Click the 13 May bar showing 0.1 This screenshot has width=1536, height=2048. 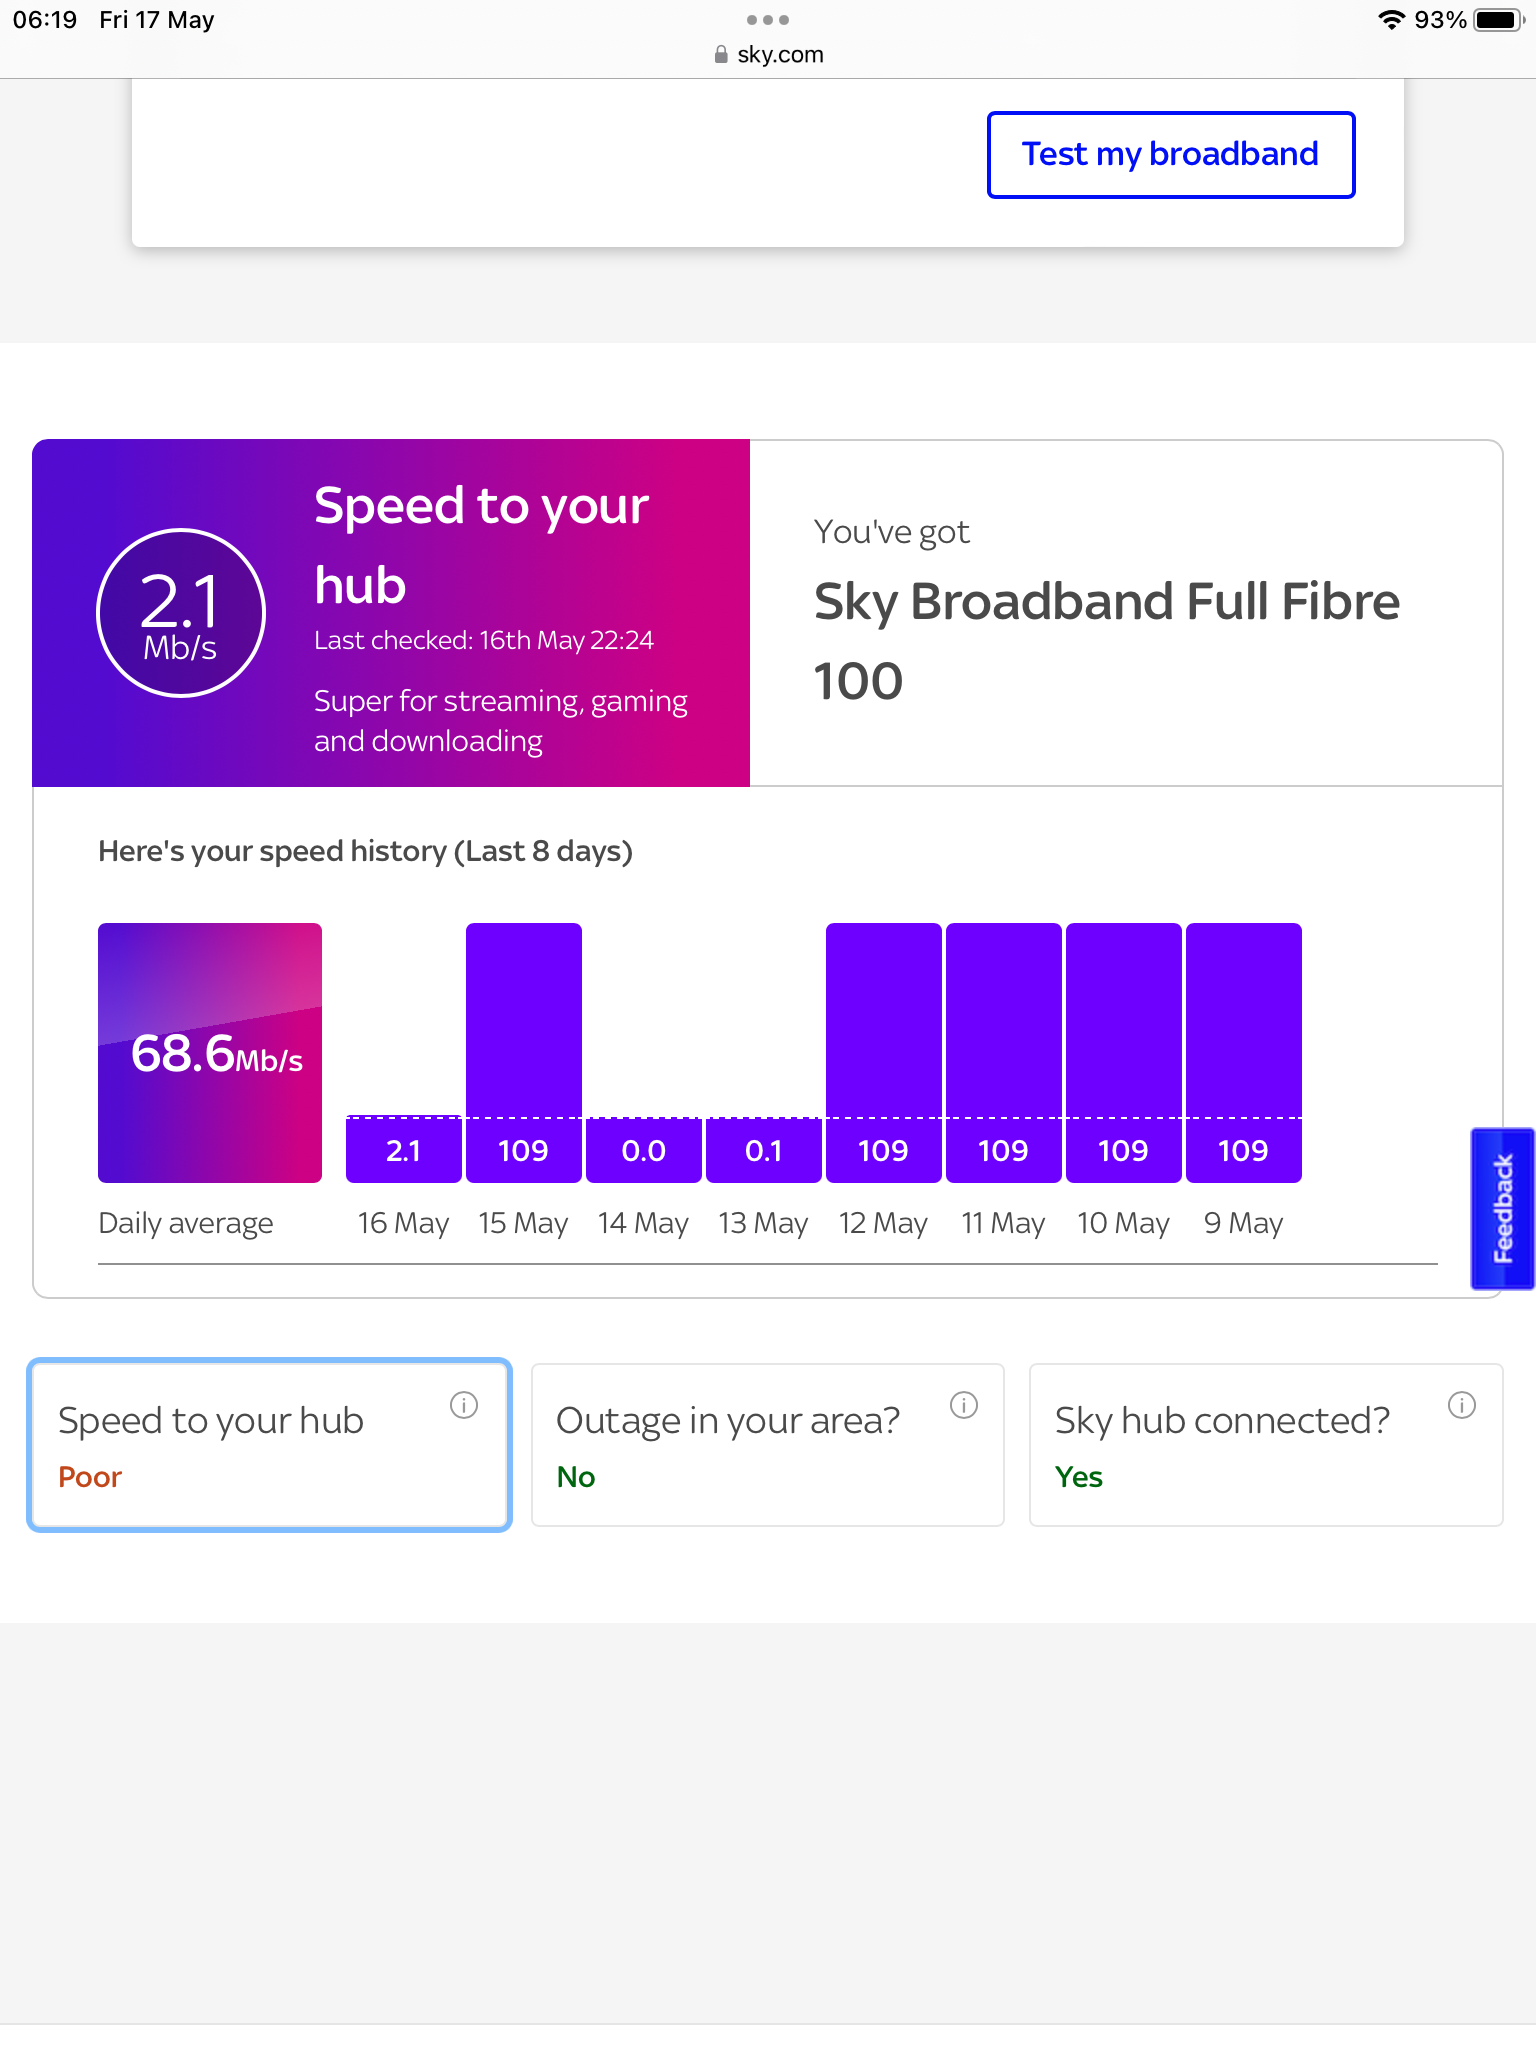(x=763, y=1150)
